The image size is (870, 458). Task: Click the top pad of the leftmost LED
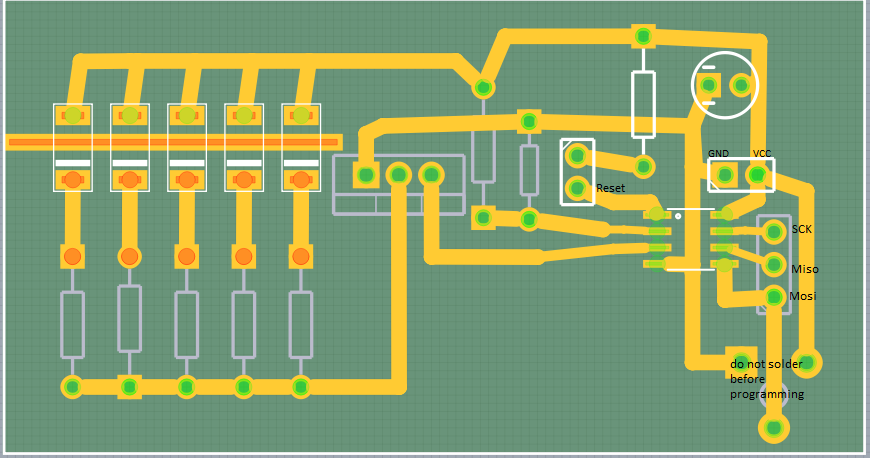coord(73,115)
